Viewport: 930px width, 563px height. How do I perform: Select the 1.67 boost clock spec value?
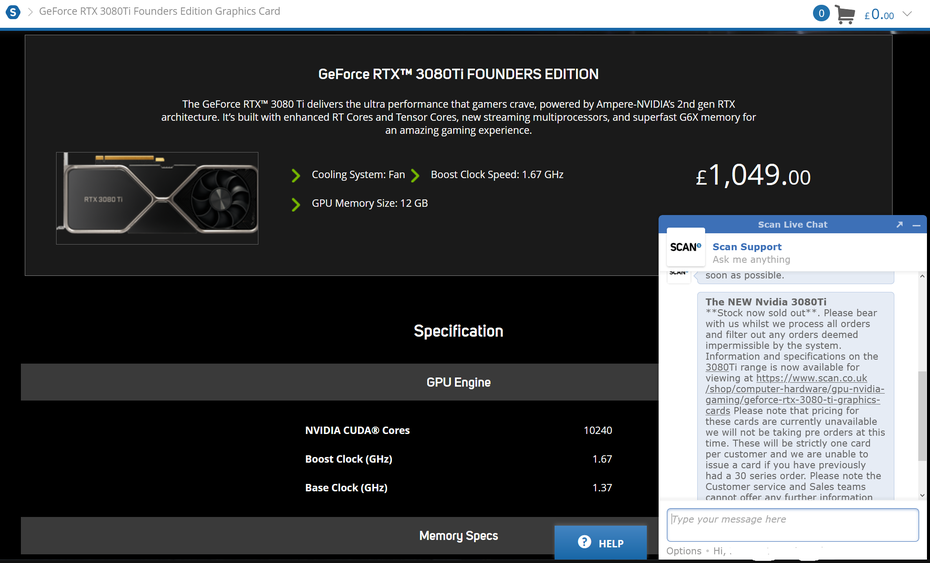[x=602, y=459]
